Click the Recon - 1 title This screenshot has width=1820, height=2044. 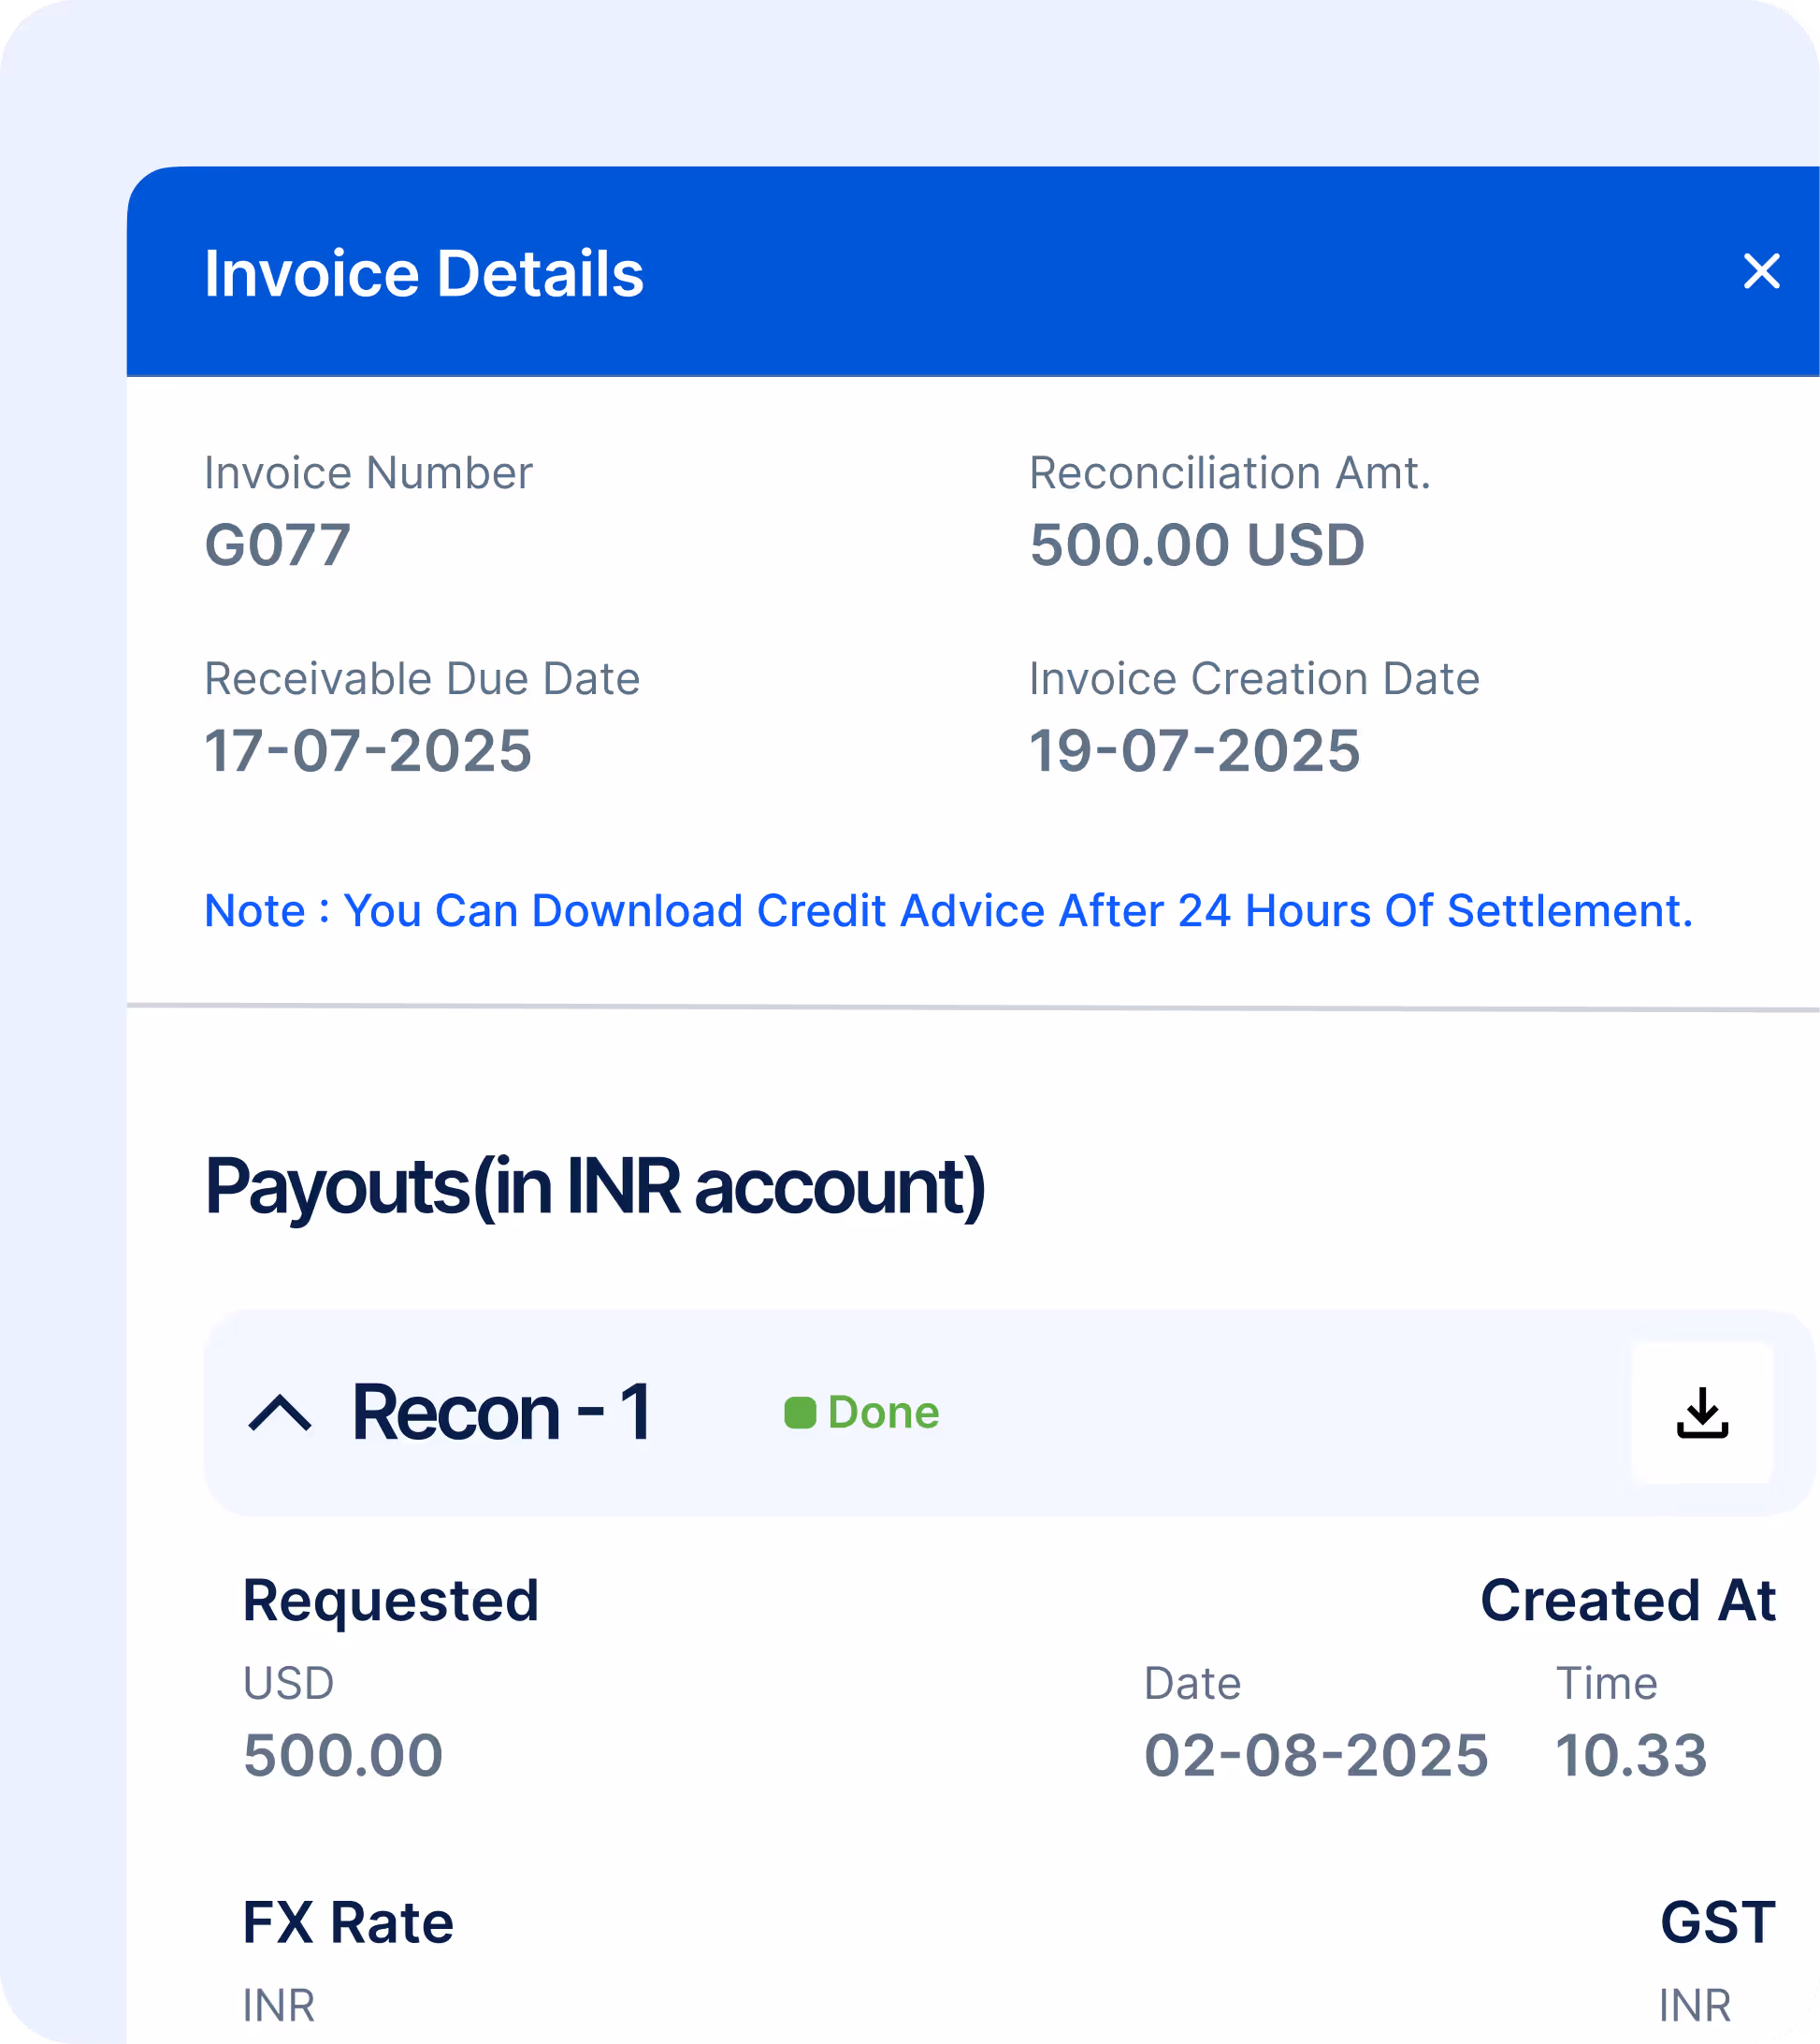coord(502,1412)
